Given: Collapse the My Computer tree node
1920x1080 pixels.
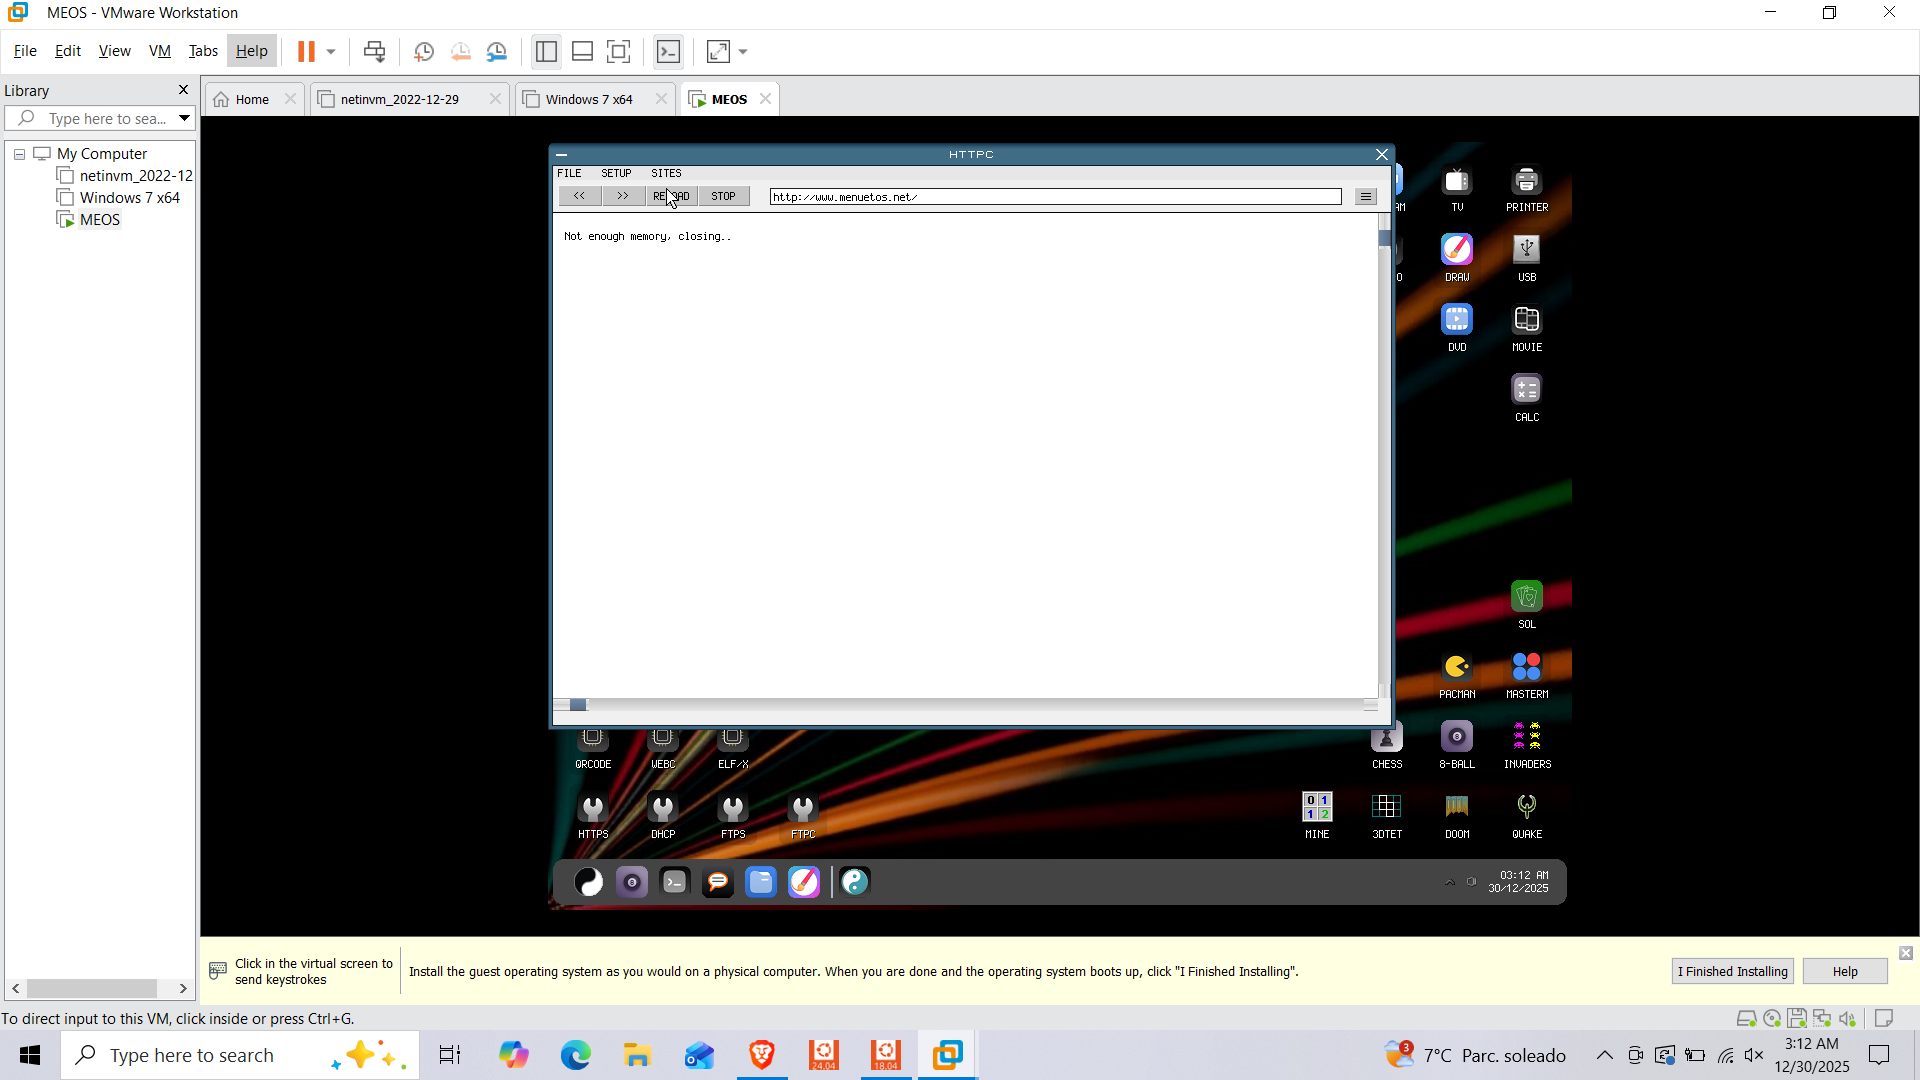Looking at the screenshot, I should click(19, 154).
